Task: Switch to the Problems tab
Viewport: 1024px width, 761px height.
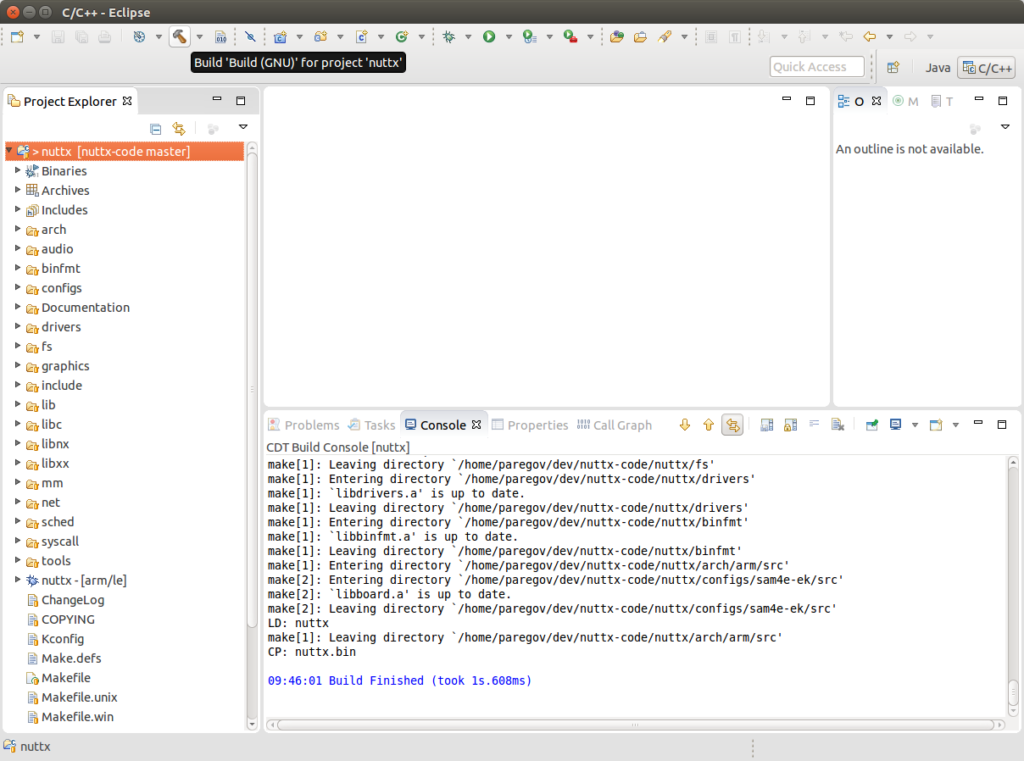Action: coord(304,425)
